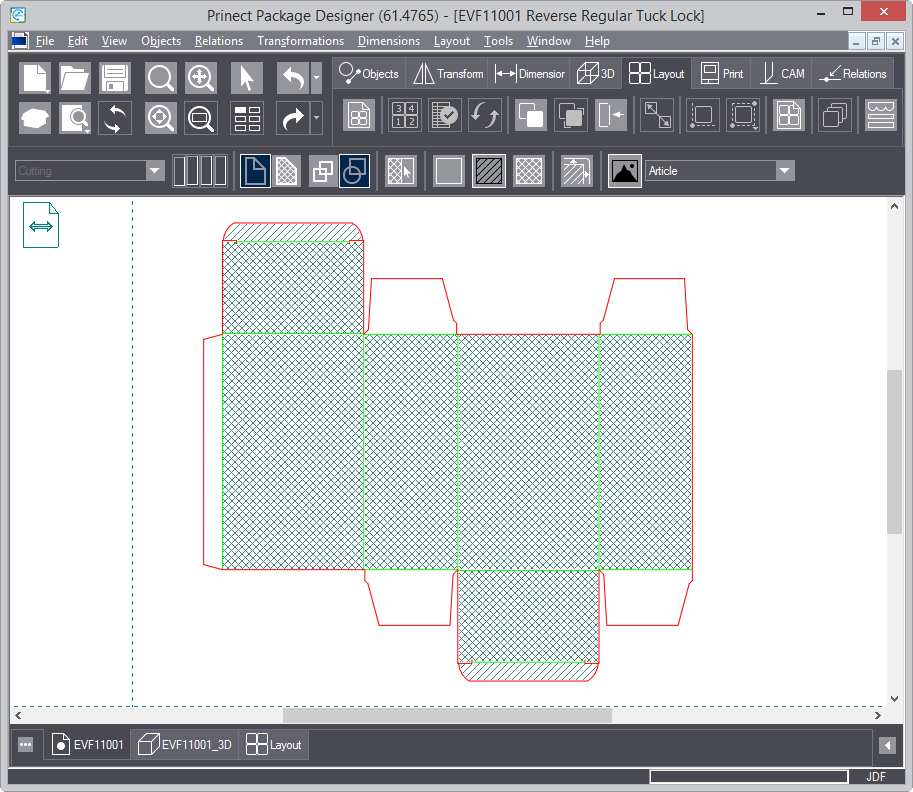Click the Layout button in bottom bar
Image resolution: width=913 pixels, height=792 pixels.
275,745
